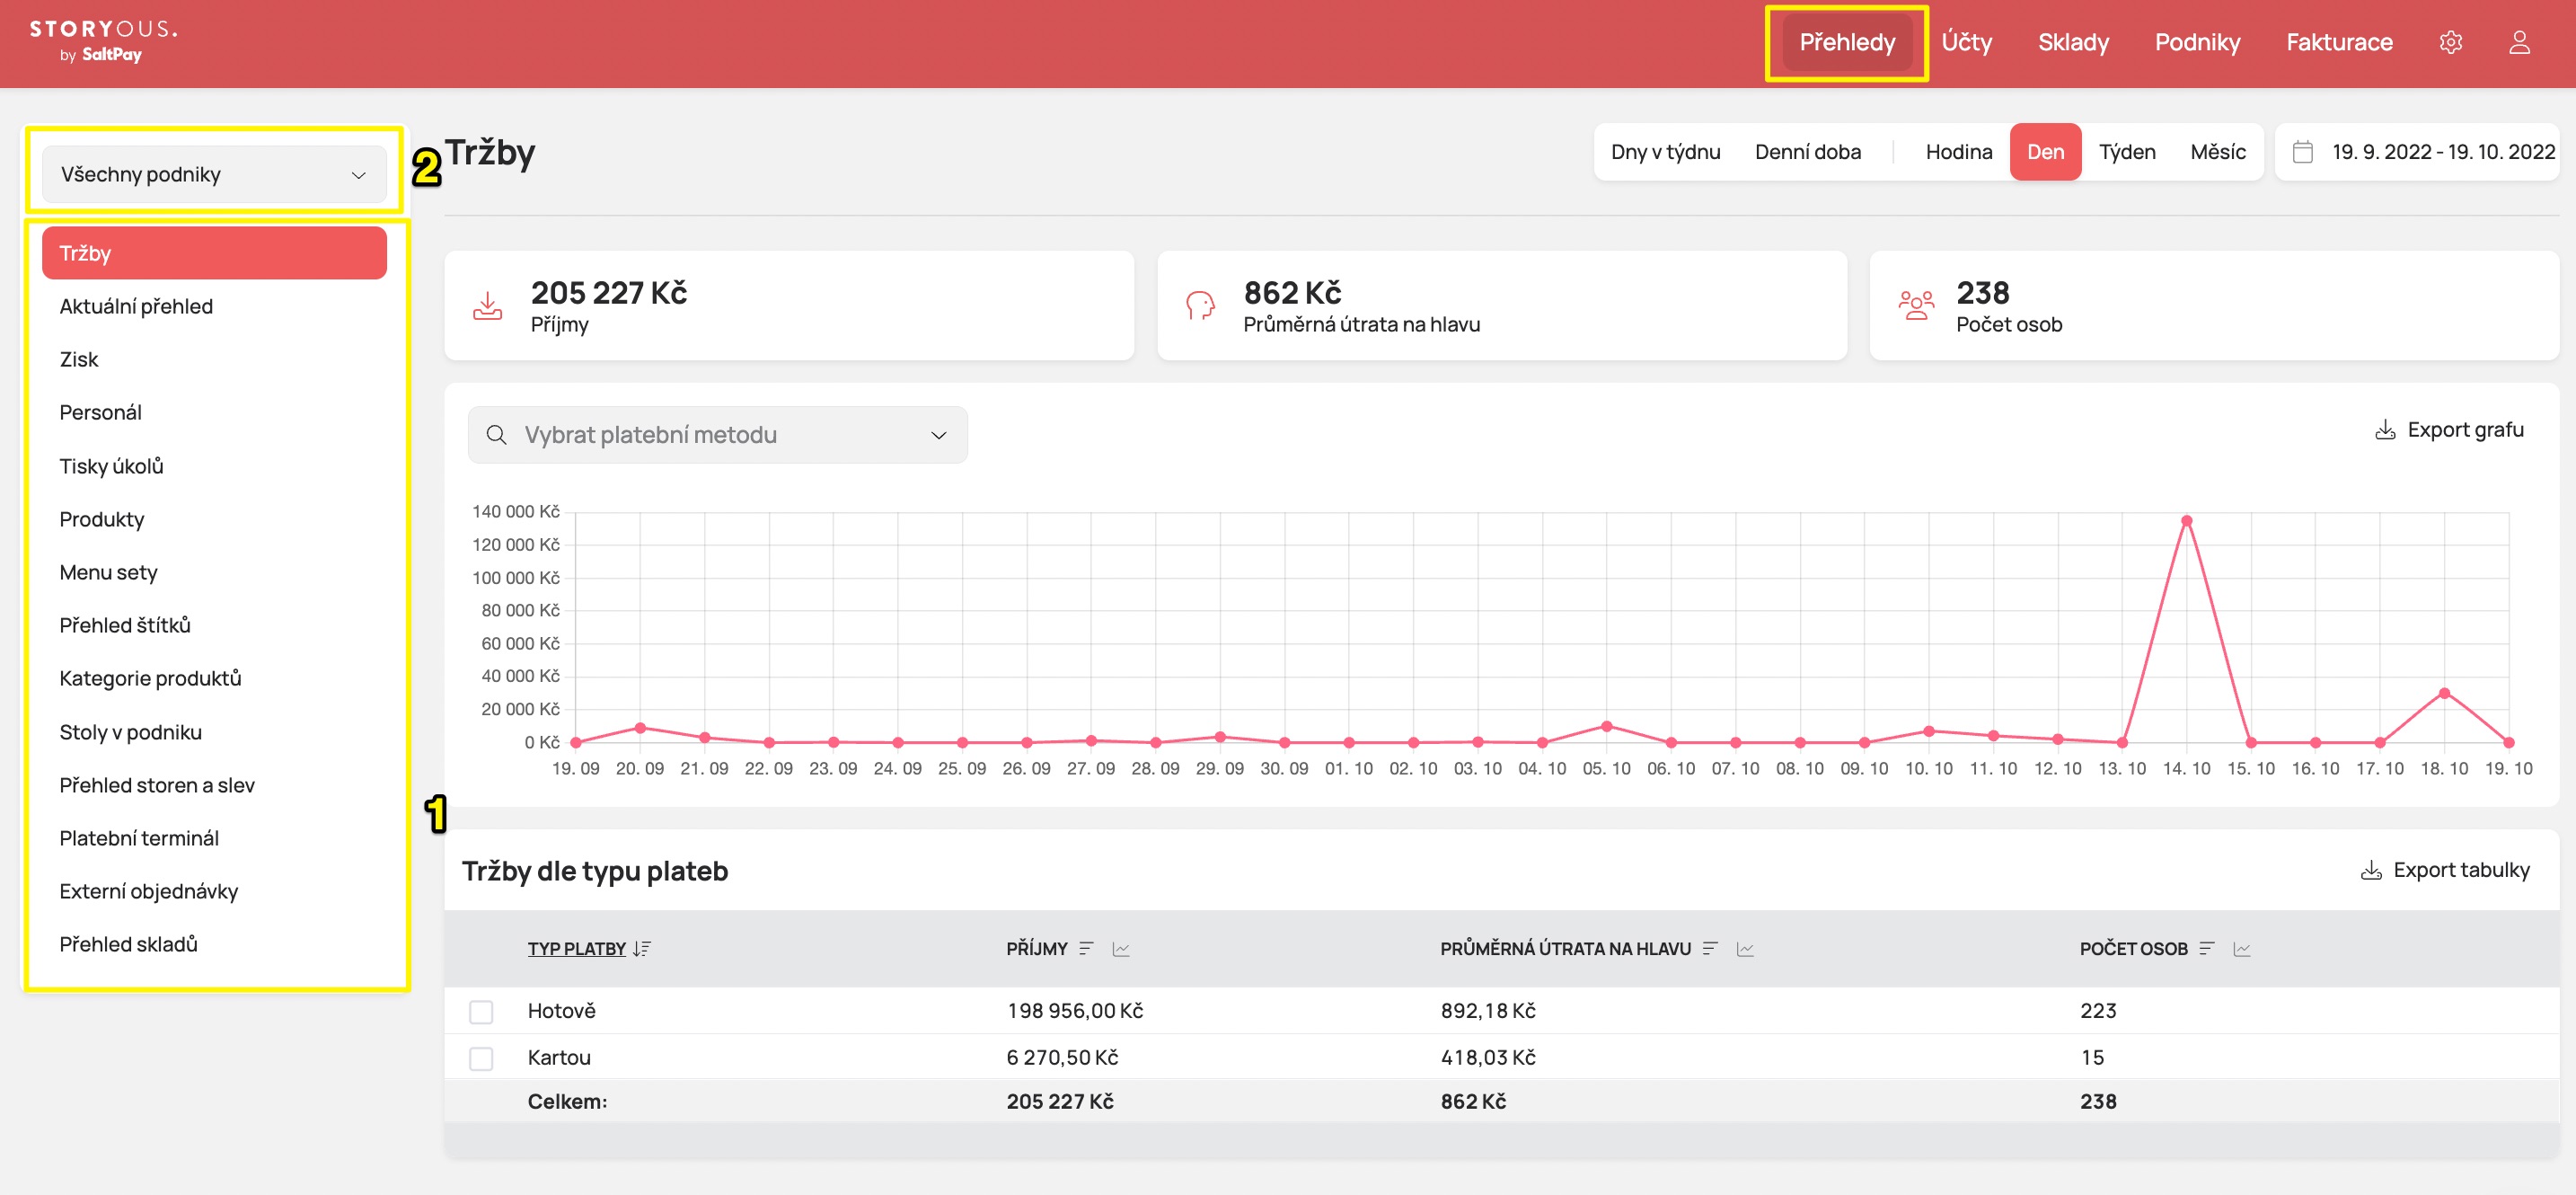Viewport: 2576px width, 1195px height.
Task: Click the 862 Kč average spend card
Action: [1502, 305]
